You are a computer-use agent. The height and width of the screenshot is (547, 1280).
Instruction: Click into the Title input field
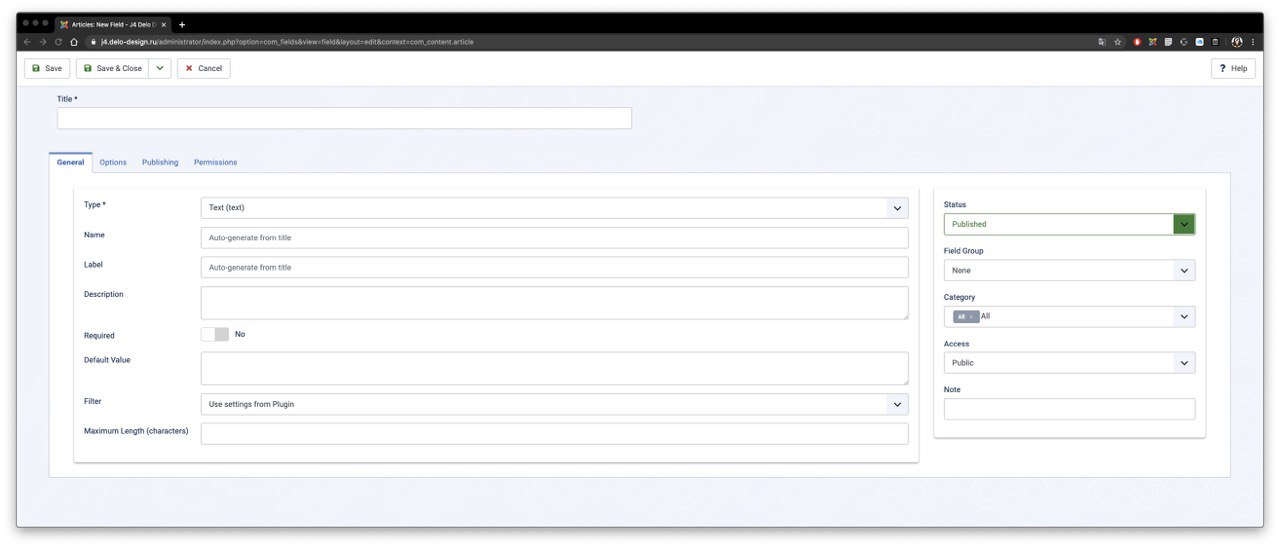coord(344,118)
